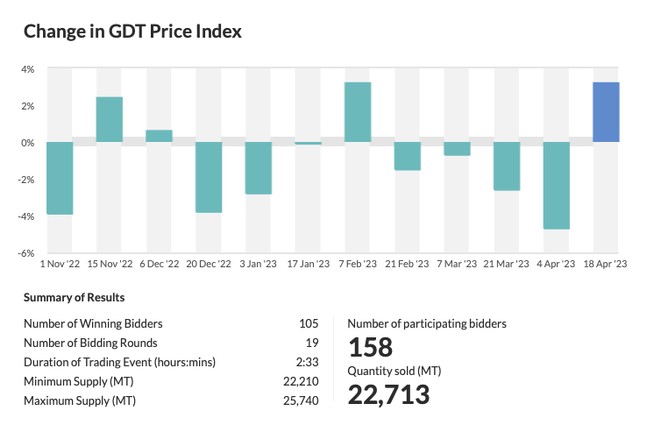Select the 7 Feb '23 positive bar
Screen dimensions: 668x439
[x=358, y=112]
